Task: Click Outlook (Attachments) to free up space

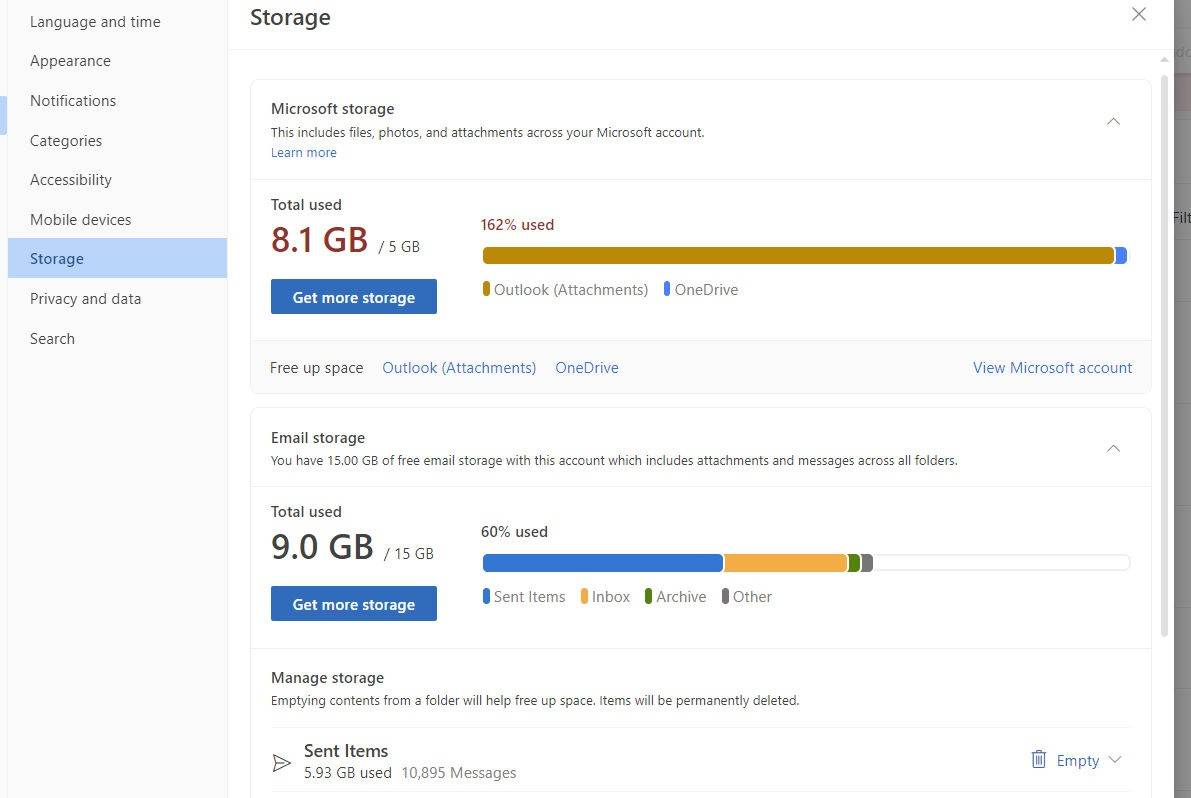Action: [x=459, y=367]
